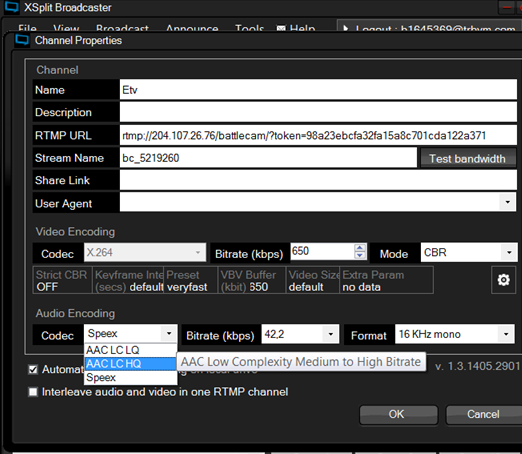The width and height of the screenshot is (522, 454).
Task: Click the RTMP URL field
Action: 318,135
